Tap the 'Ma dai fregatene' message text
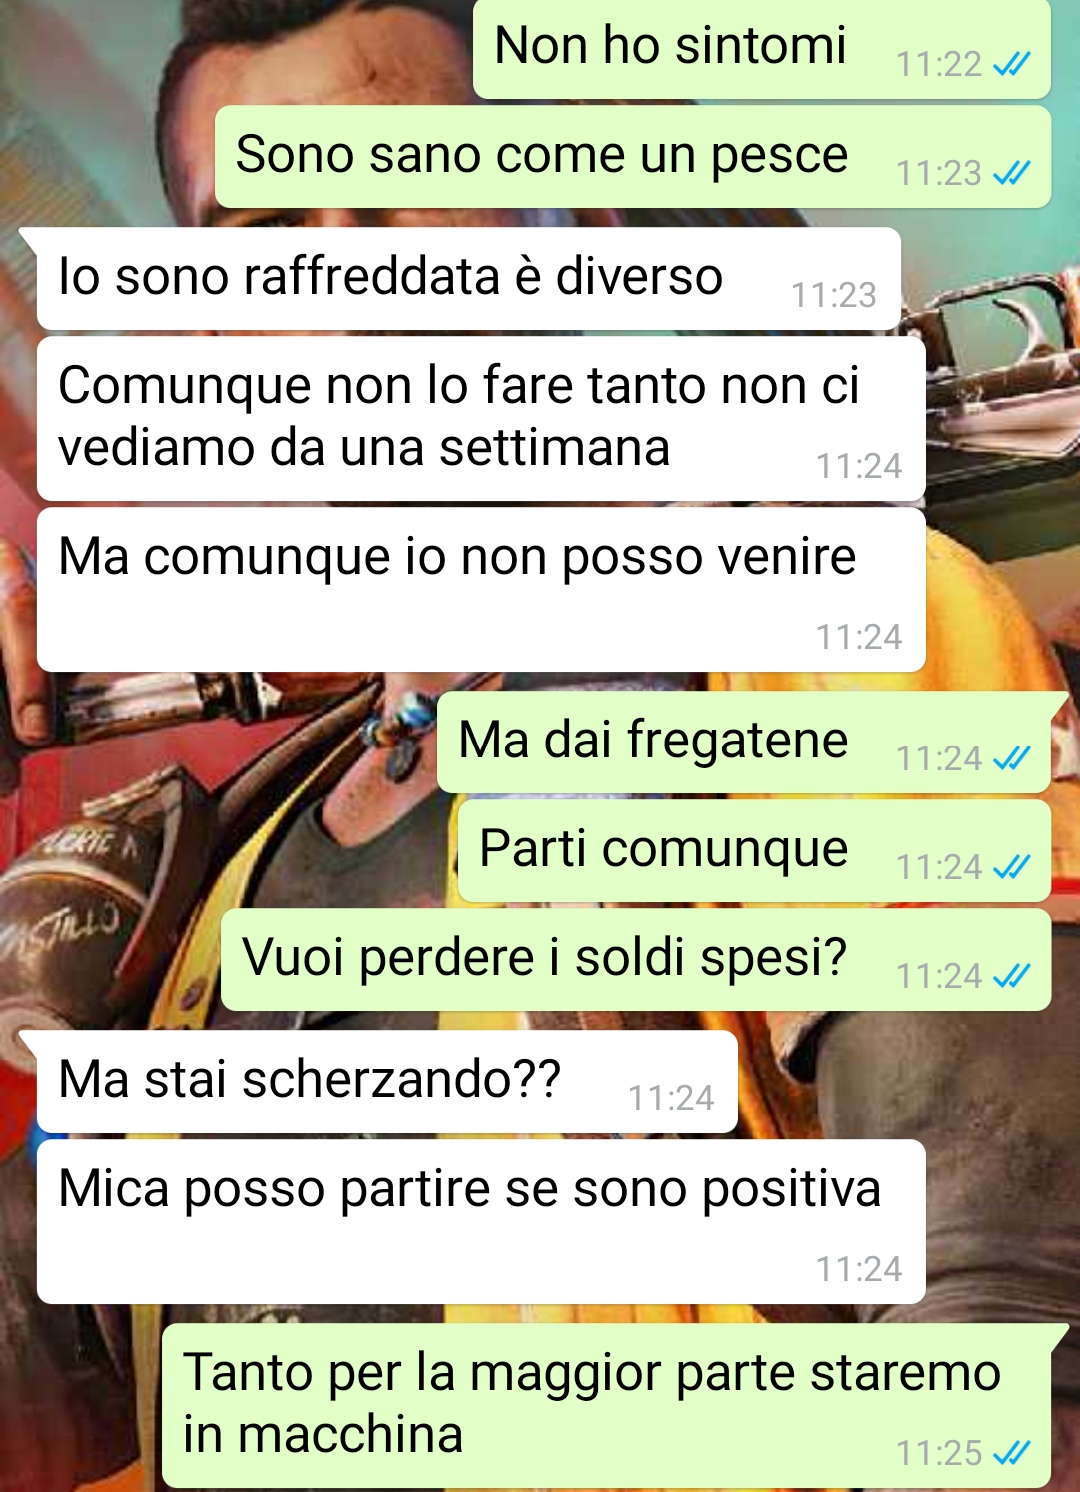This screenshot has width=1080, height=1492. [653, 740]
